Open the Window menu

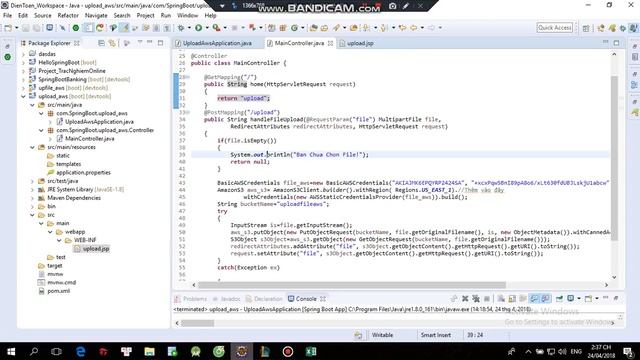pos(187,16)
